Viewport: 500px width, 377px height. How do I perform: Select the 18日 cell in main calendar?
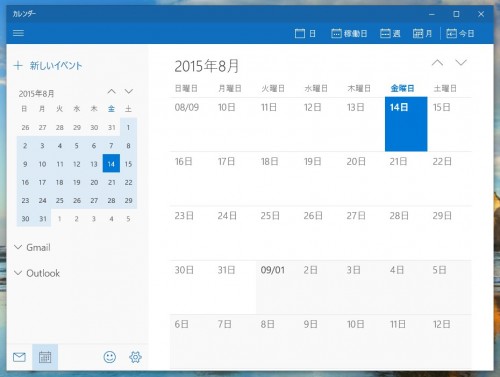(x=277, y=179)
